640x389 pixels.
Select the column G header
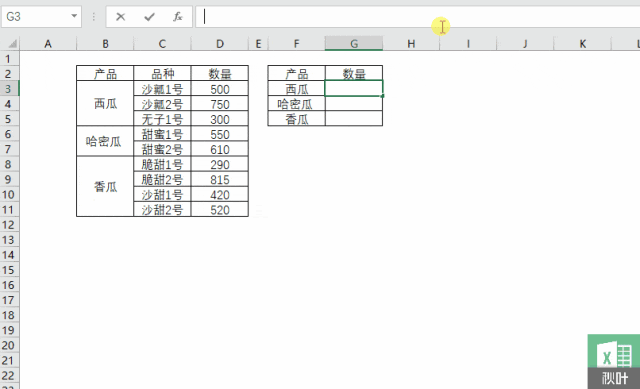[354, 44]
